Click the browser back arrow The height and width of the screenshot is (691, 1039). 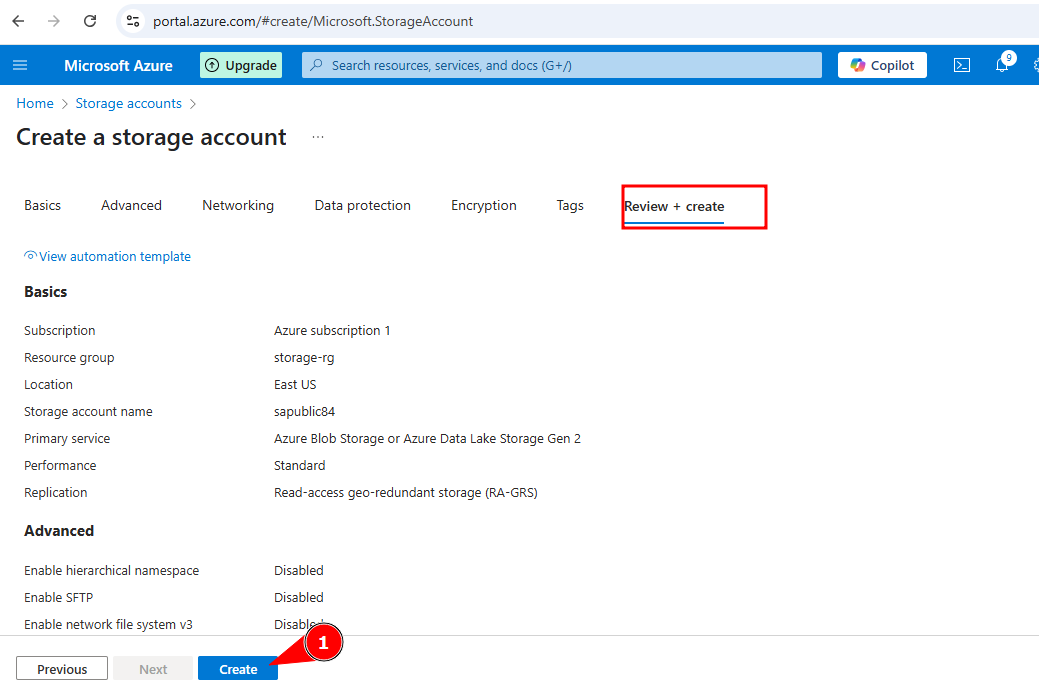tap(19, 21)
